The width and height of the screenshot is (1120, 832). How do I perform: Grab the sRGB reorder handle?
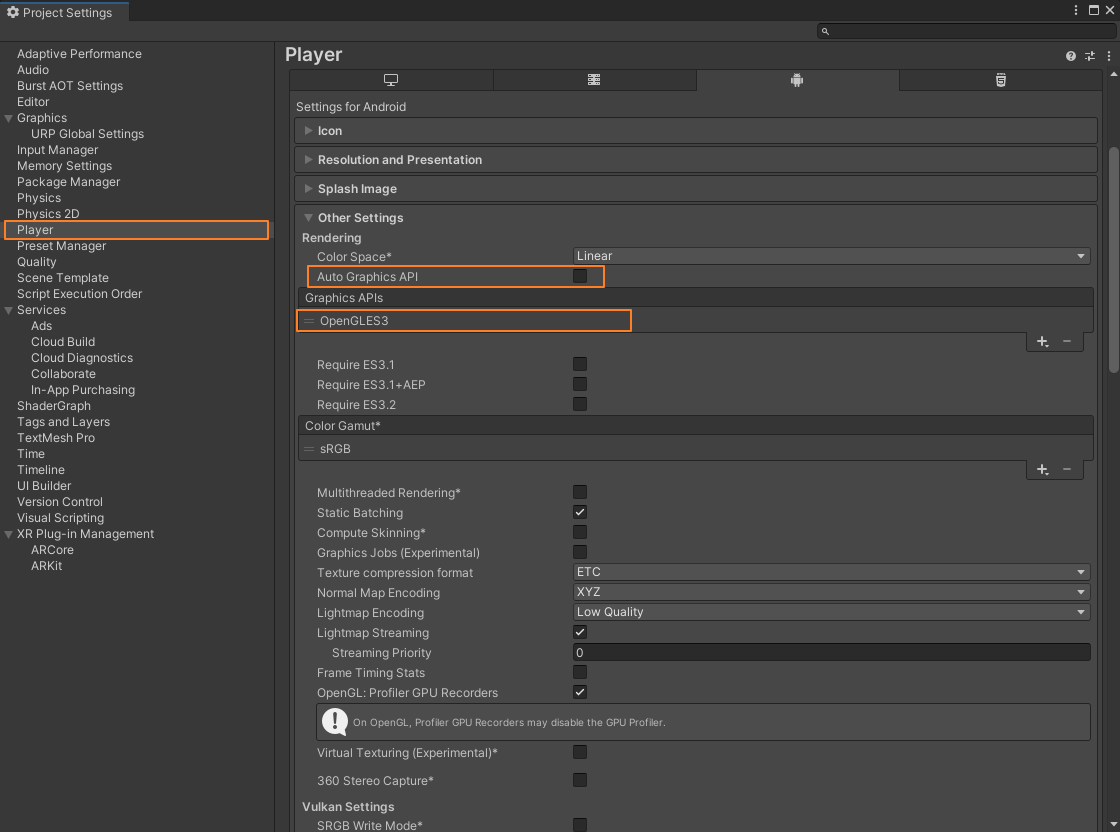pyautogui.click(x=309, y=448)
